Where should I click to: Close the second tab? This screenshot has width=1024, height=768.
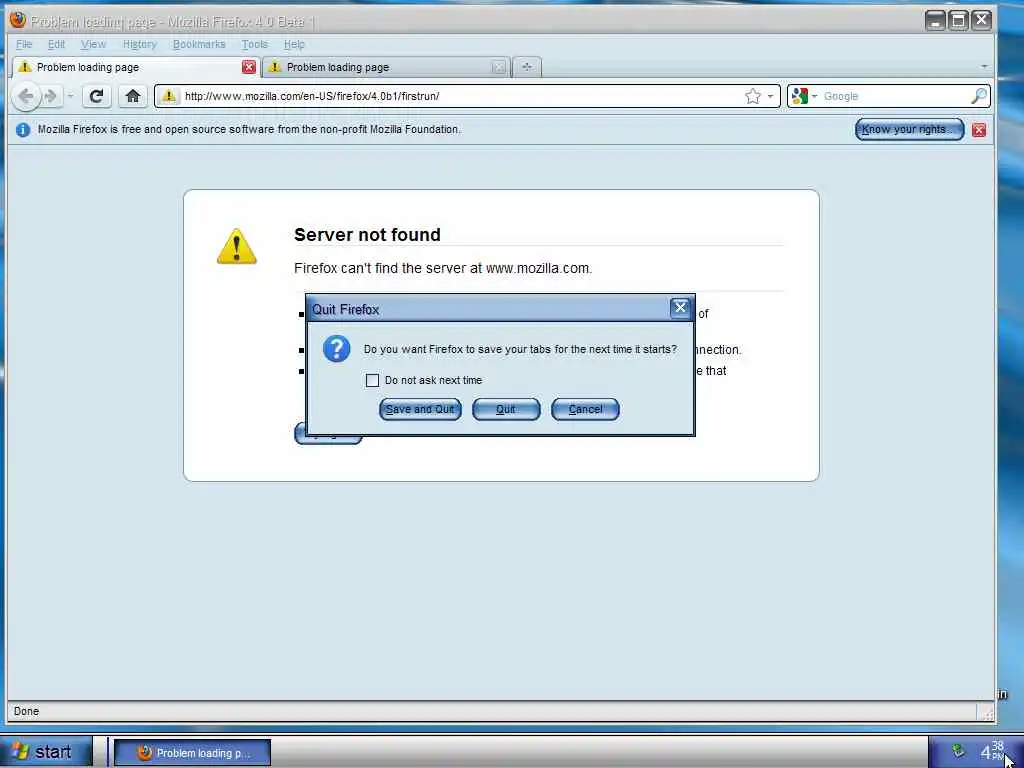pyautogui.click(x=498, y=67)
